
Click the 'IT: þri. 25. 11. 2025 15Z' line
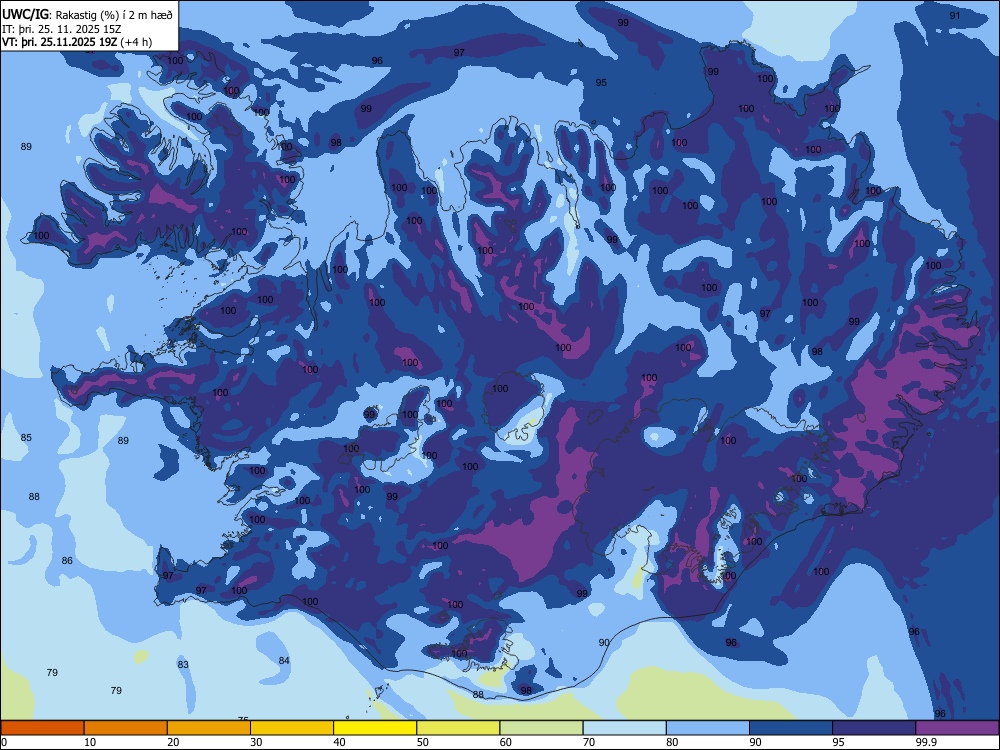click(62, 29)
